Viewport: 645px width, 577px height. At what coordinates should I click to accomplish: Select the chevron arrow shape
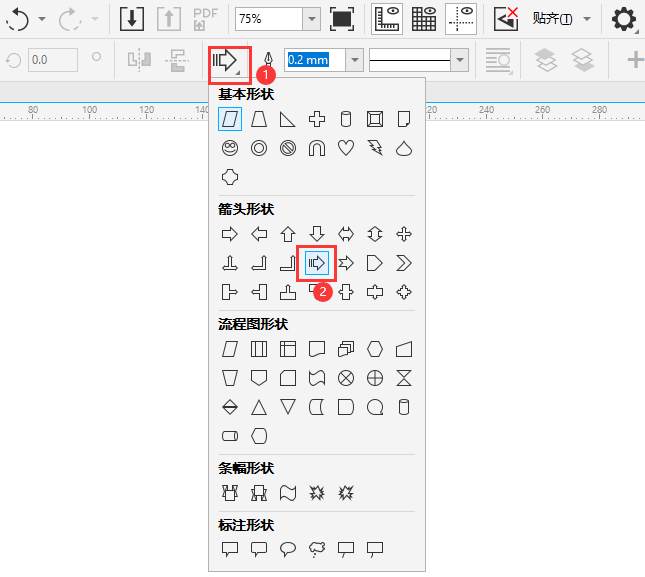[x=404, y=263]
